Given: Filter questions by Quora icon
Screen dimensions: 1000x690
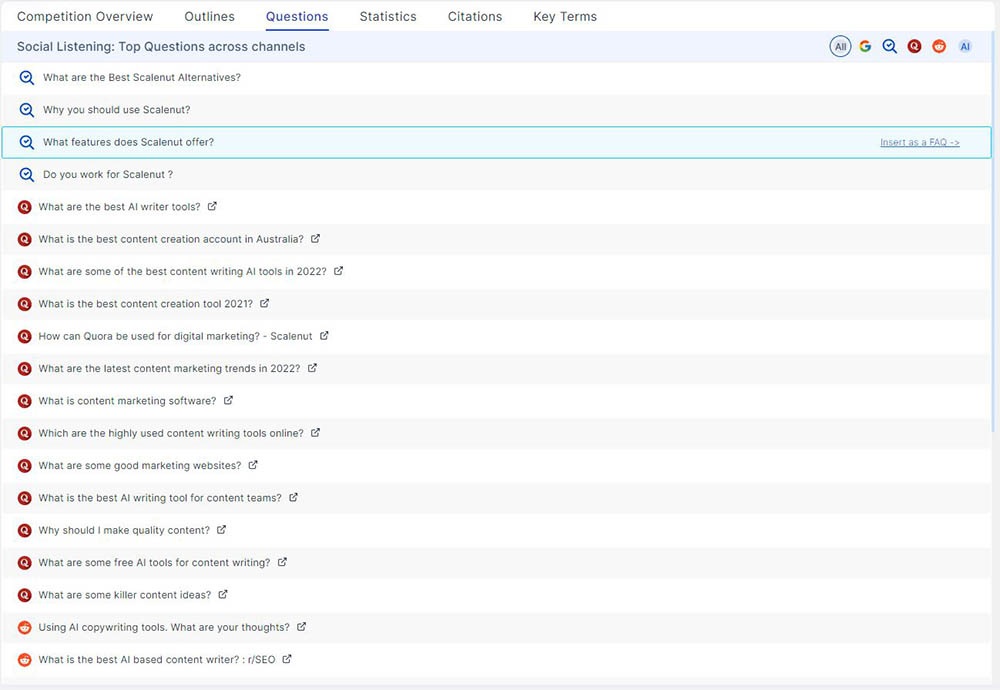Looking at the screenshot, I should point(914,46).
